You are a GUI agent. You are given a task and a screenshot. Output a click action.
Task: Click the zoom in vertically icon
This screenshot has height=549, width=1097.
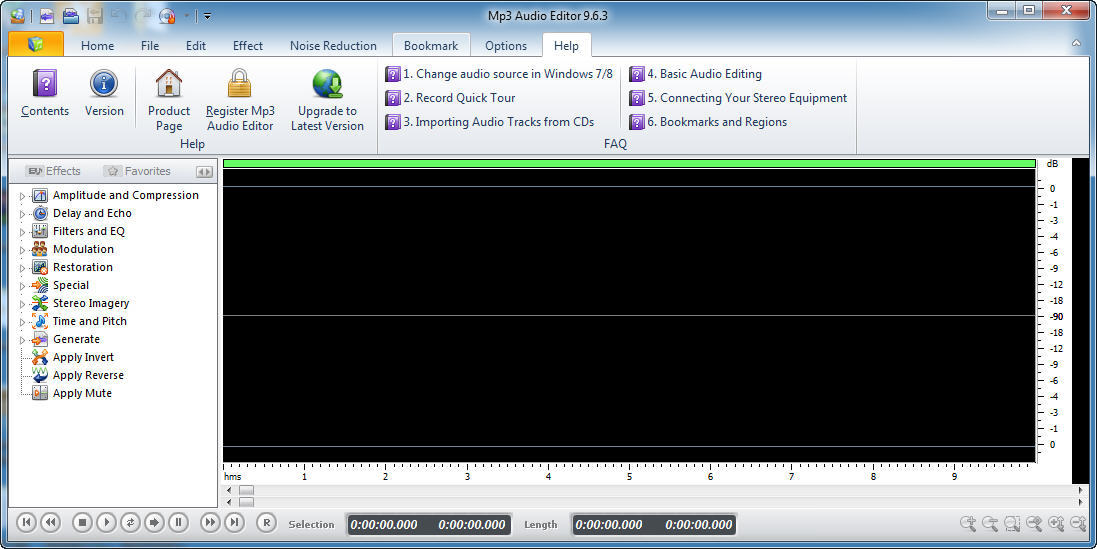(1056, 524)
